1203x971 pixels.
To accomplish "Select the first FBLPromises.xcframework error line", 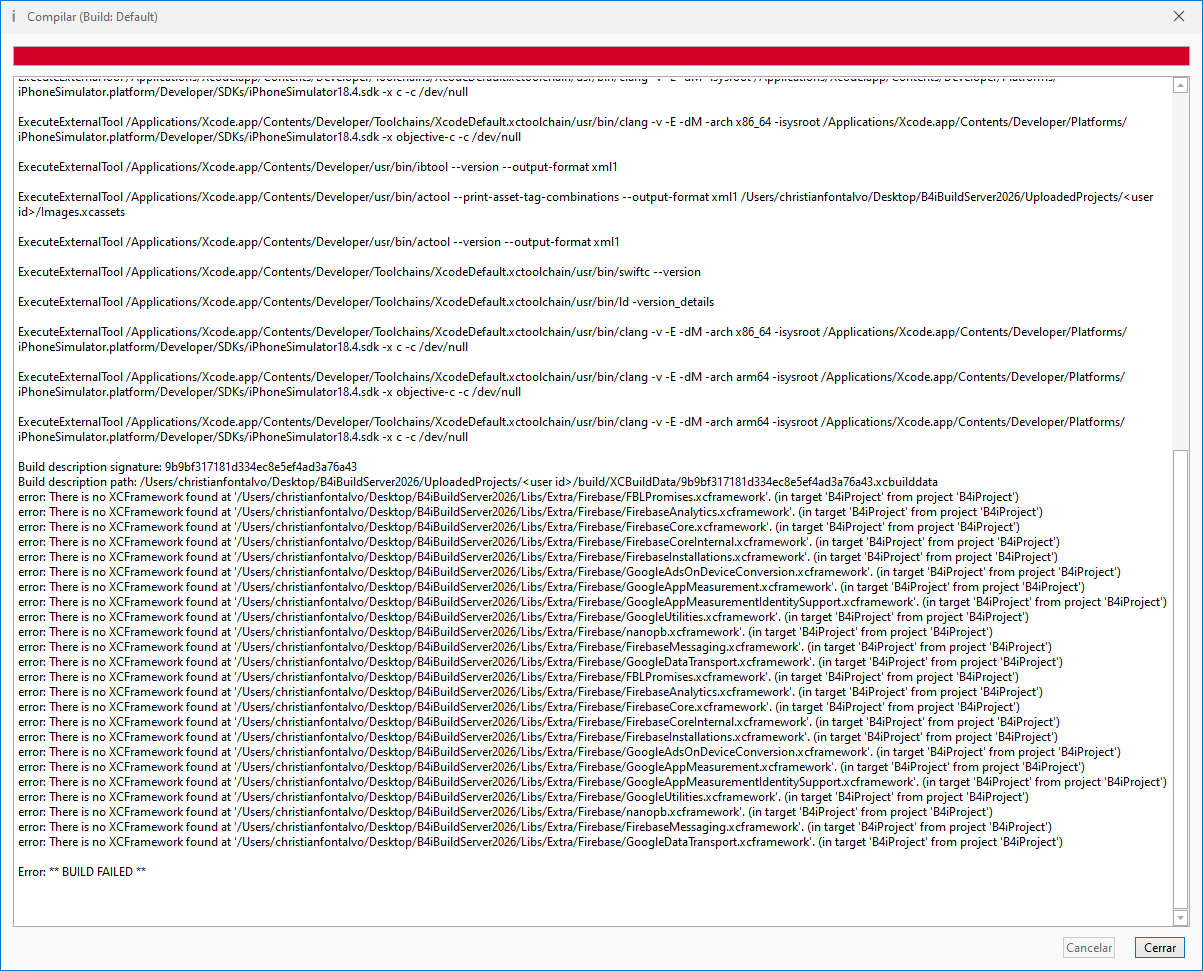I will 518,497.
